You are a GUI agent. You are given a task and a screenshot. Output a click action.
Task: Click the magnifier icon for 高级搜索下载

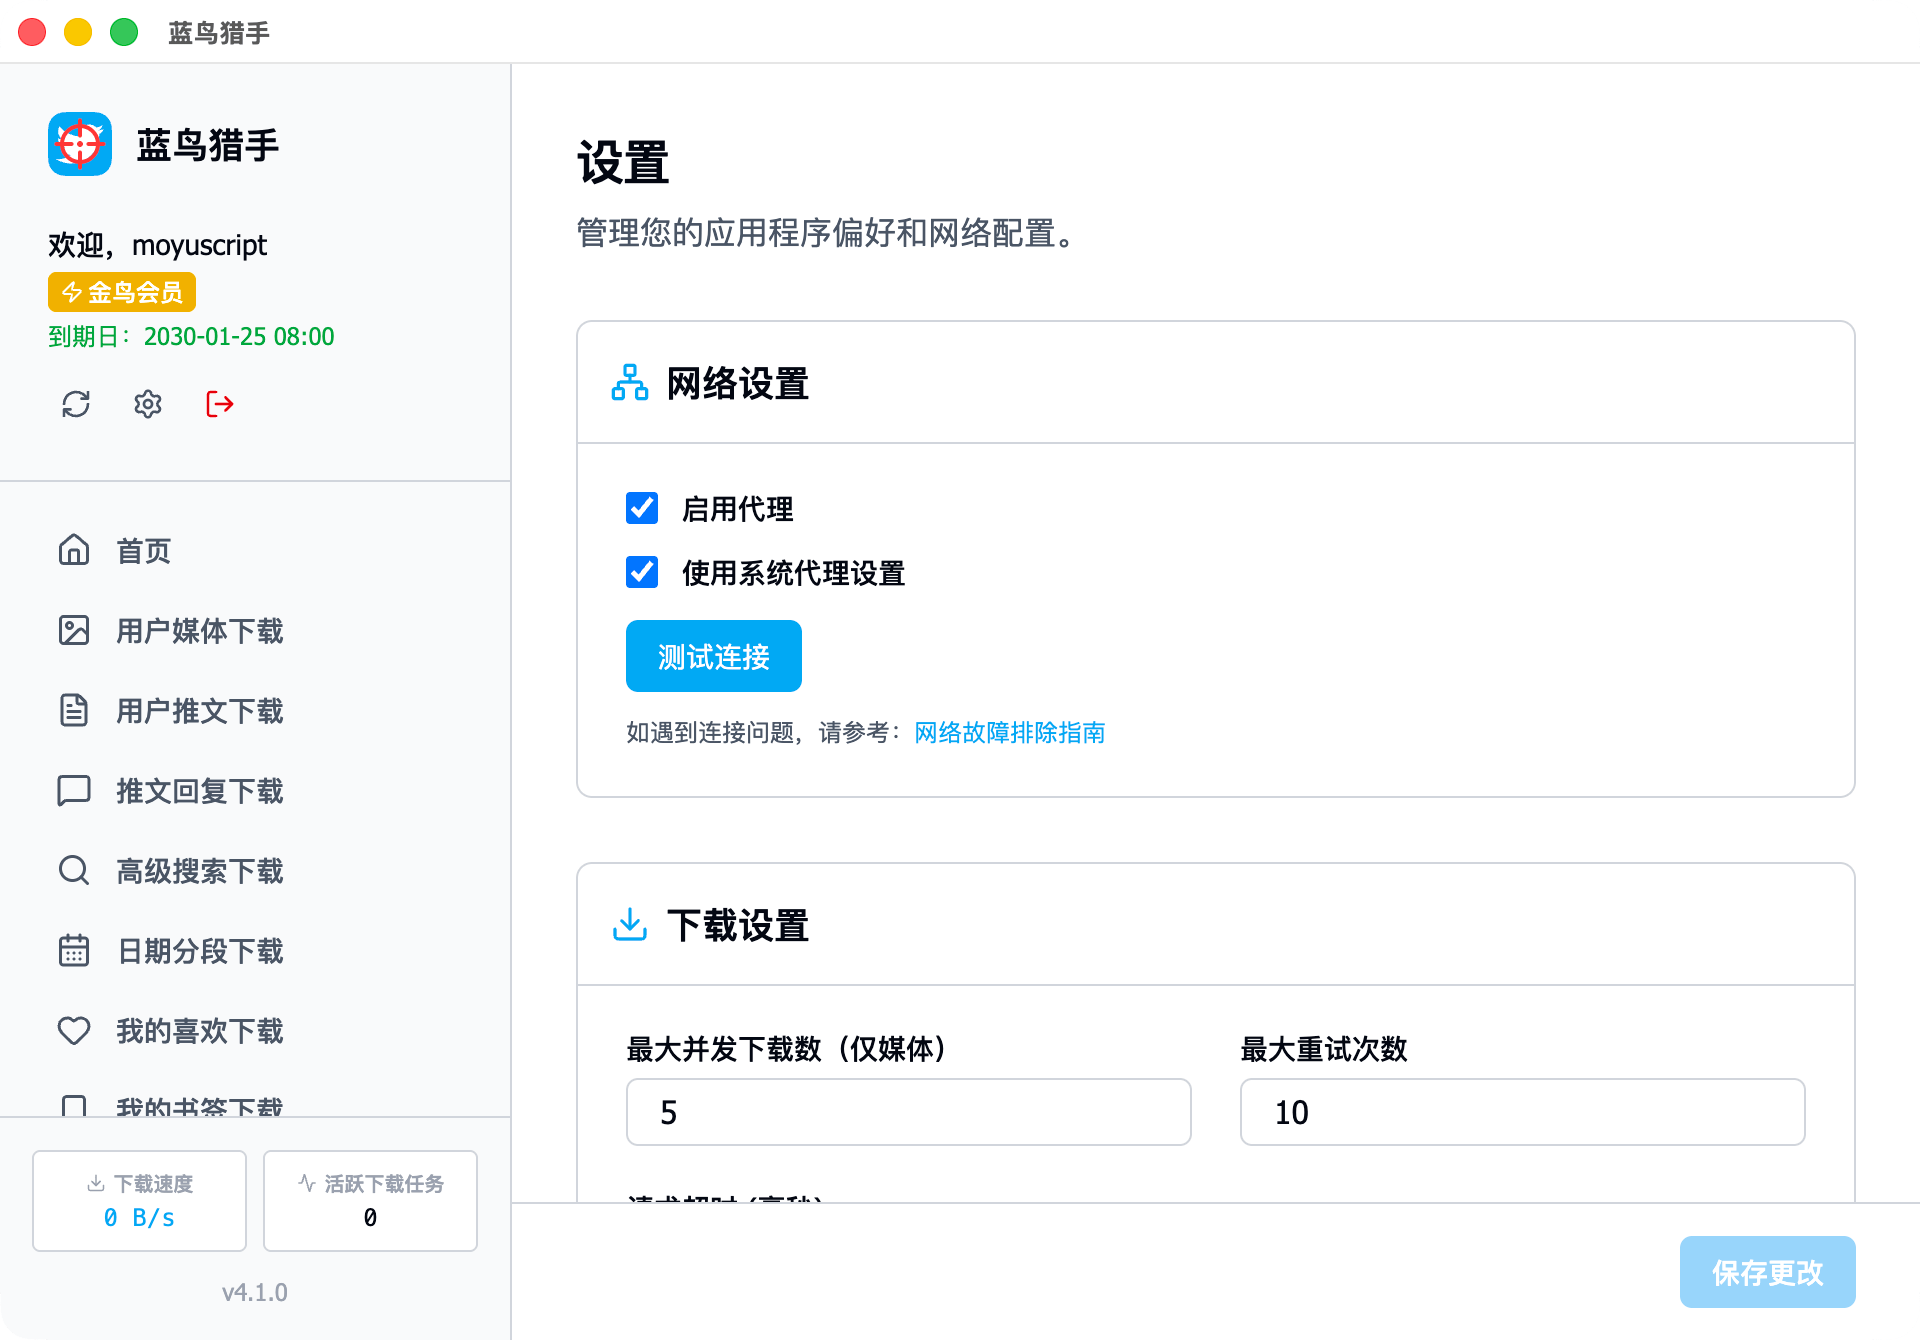point(74,870)
